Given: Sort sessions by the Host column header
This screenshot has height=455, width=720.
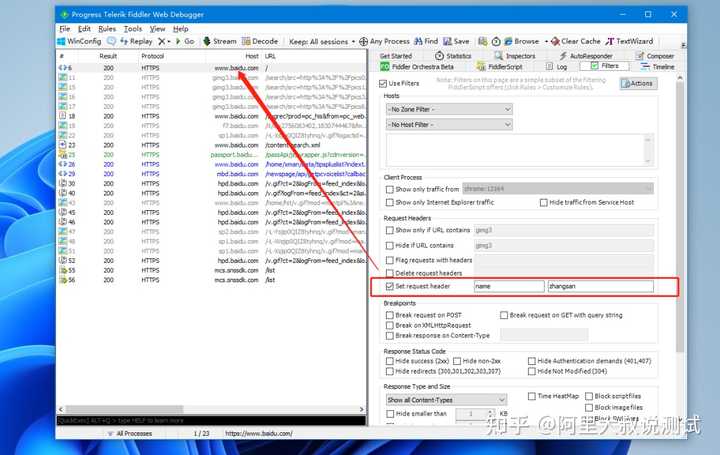Looking at the screenshot, I should 252,56.
